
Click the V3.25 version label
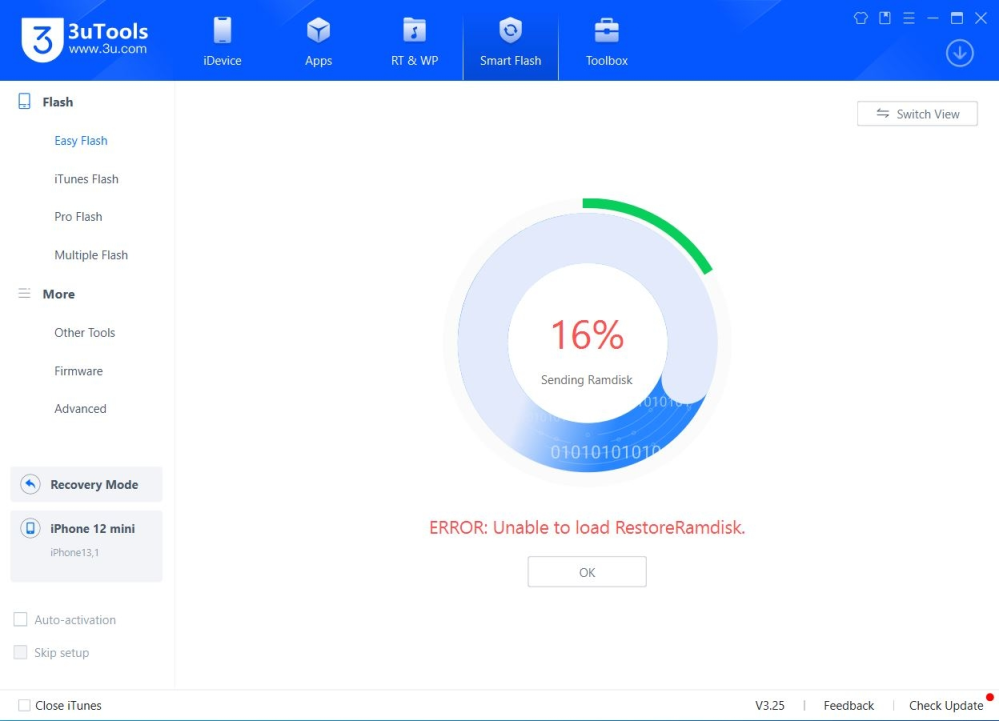pyautogui.click(x=770, y=705)
